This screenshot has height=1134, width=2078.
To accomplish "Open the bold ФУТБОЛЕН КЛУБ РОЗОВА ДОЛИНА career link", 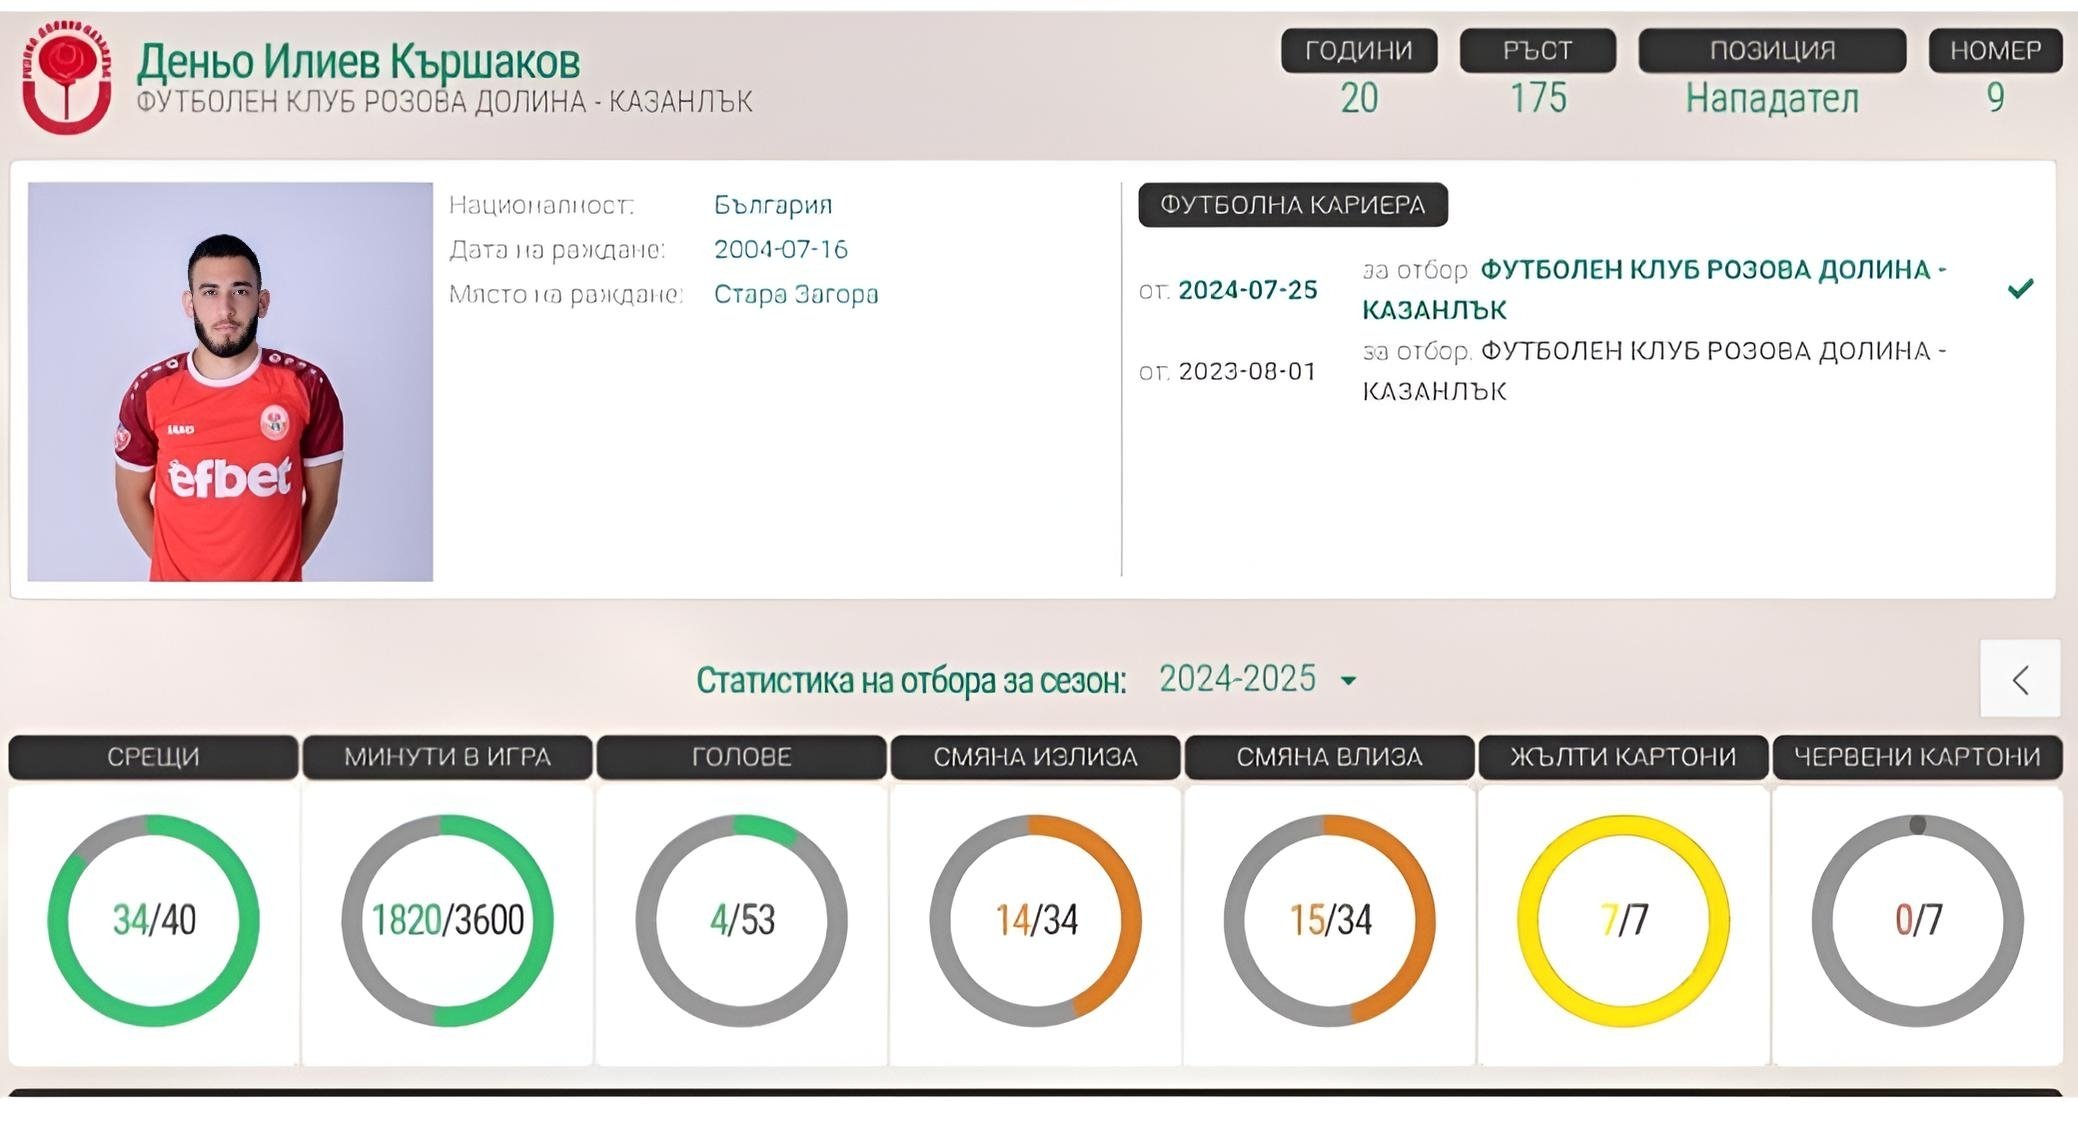I will (1654, 289).
